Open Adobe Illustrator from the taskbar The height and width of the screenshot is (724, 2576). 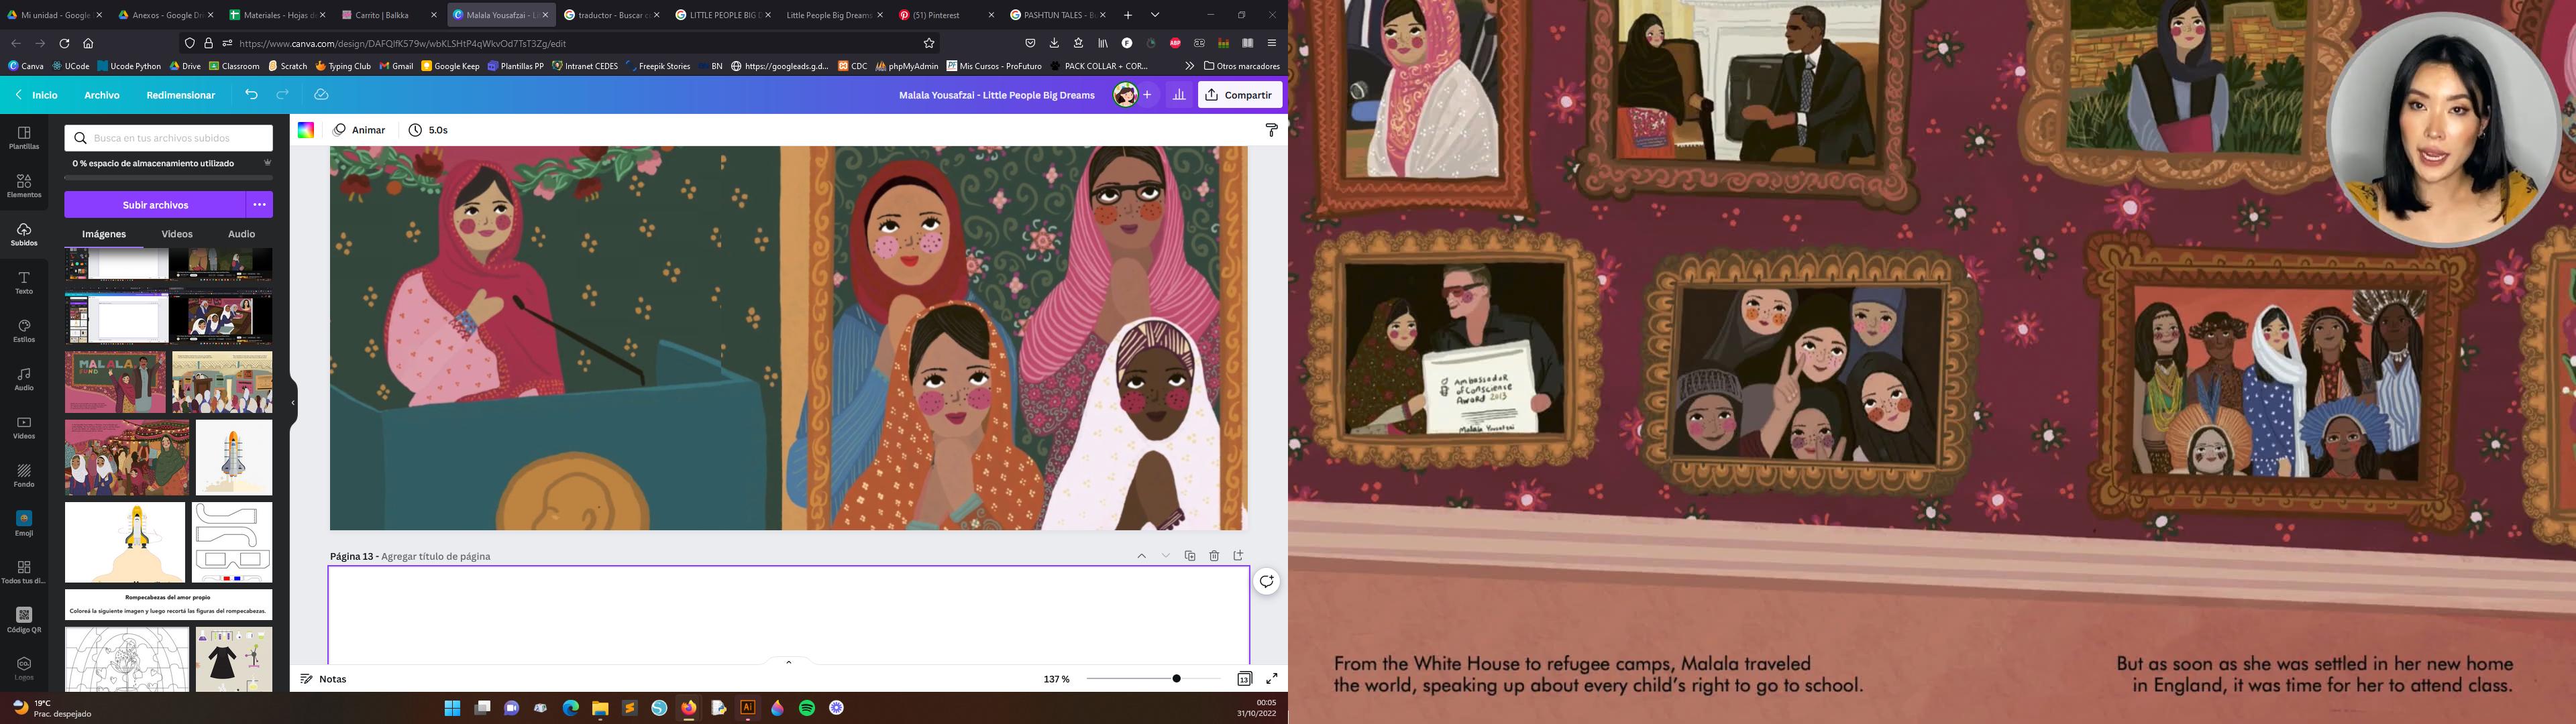tap(747, 708)
